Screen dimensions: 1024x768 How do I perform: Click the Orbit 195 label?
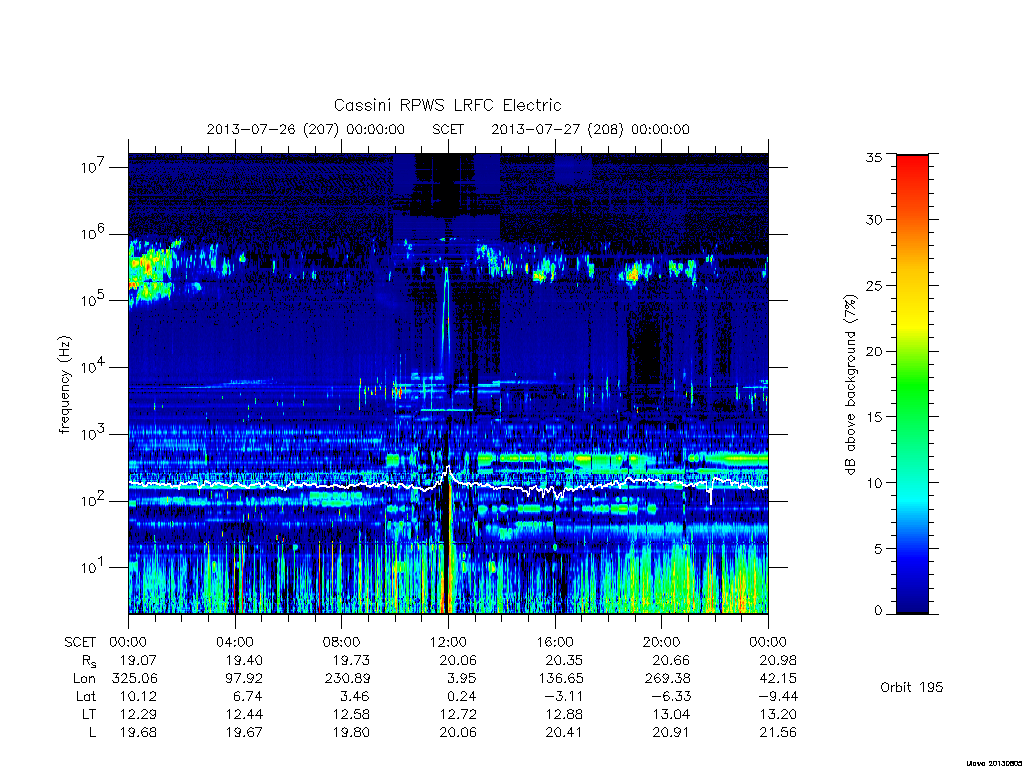[x=912, y=687]
